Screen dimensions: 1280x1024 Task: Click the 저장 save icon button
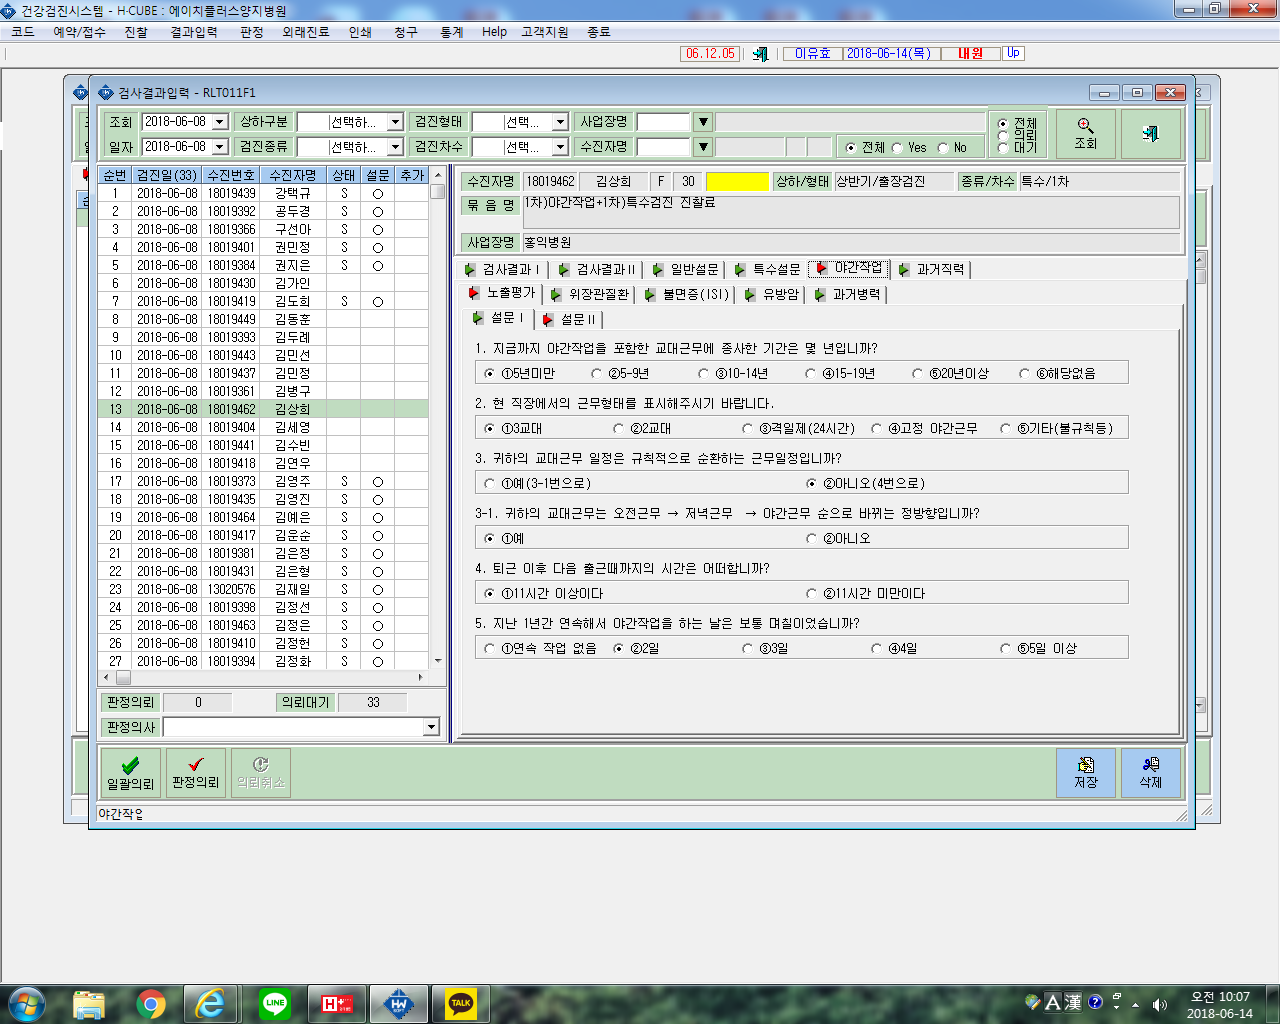(x=1086, y=773)
